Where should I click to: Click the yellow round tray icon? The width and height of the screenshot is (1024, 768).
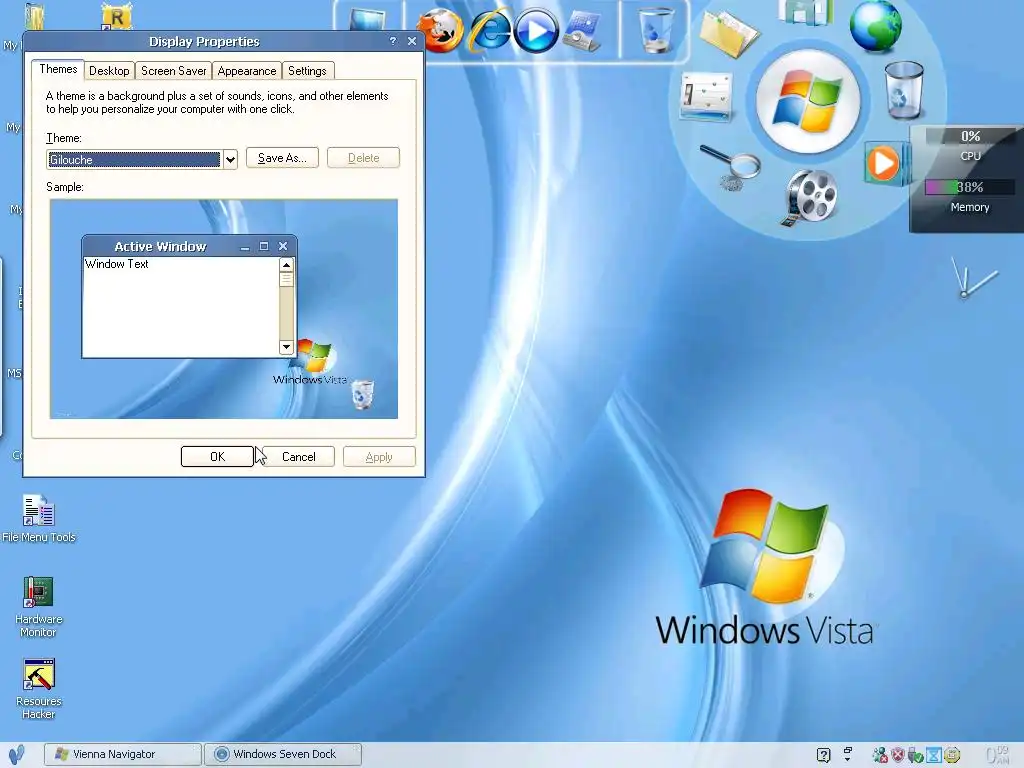coord(952,756)
